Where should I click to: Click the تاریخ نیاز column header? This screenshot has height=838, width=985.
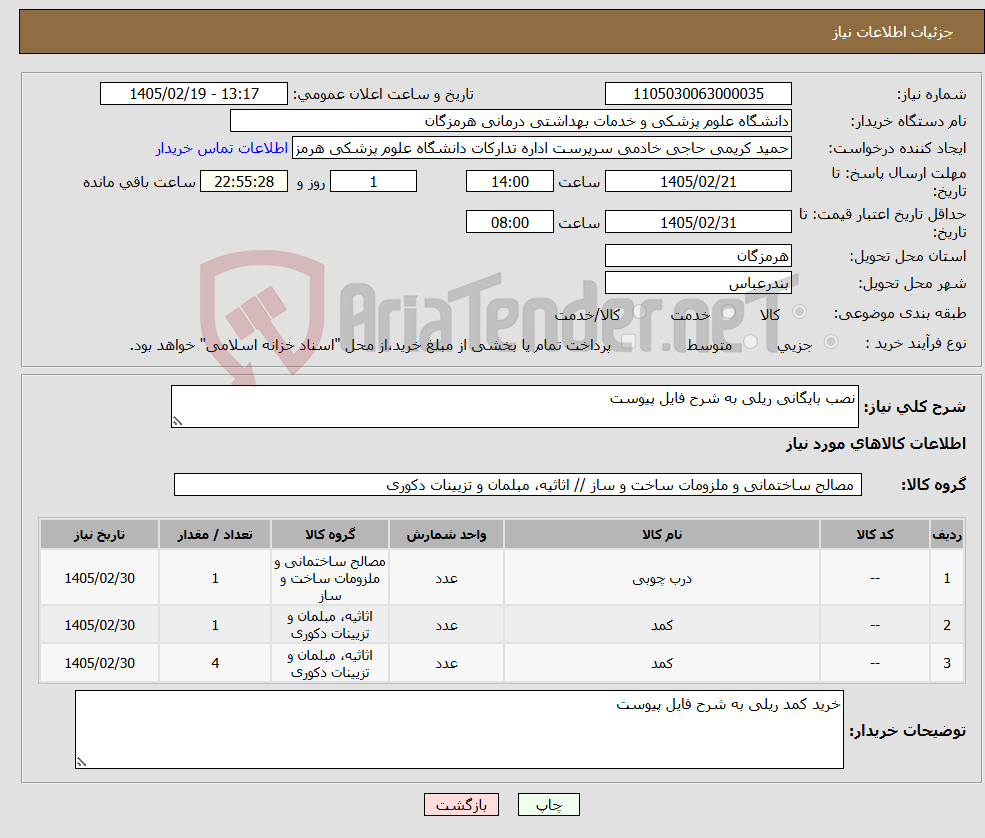[99, 534]
